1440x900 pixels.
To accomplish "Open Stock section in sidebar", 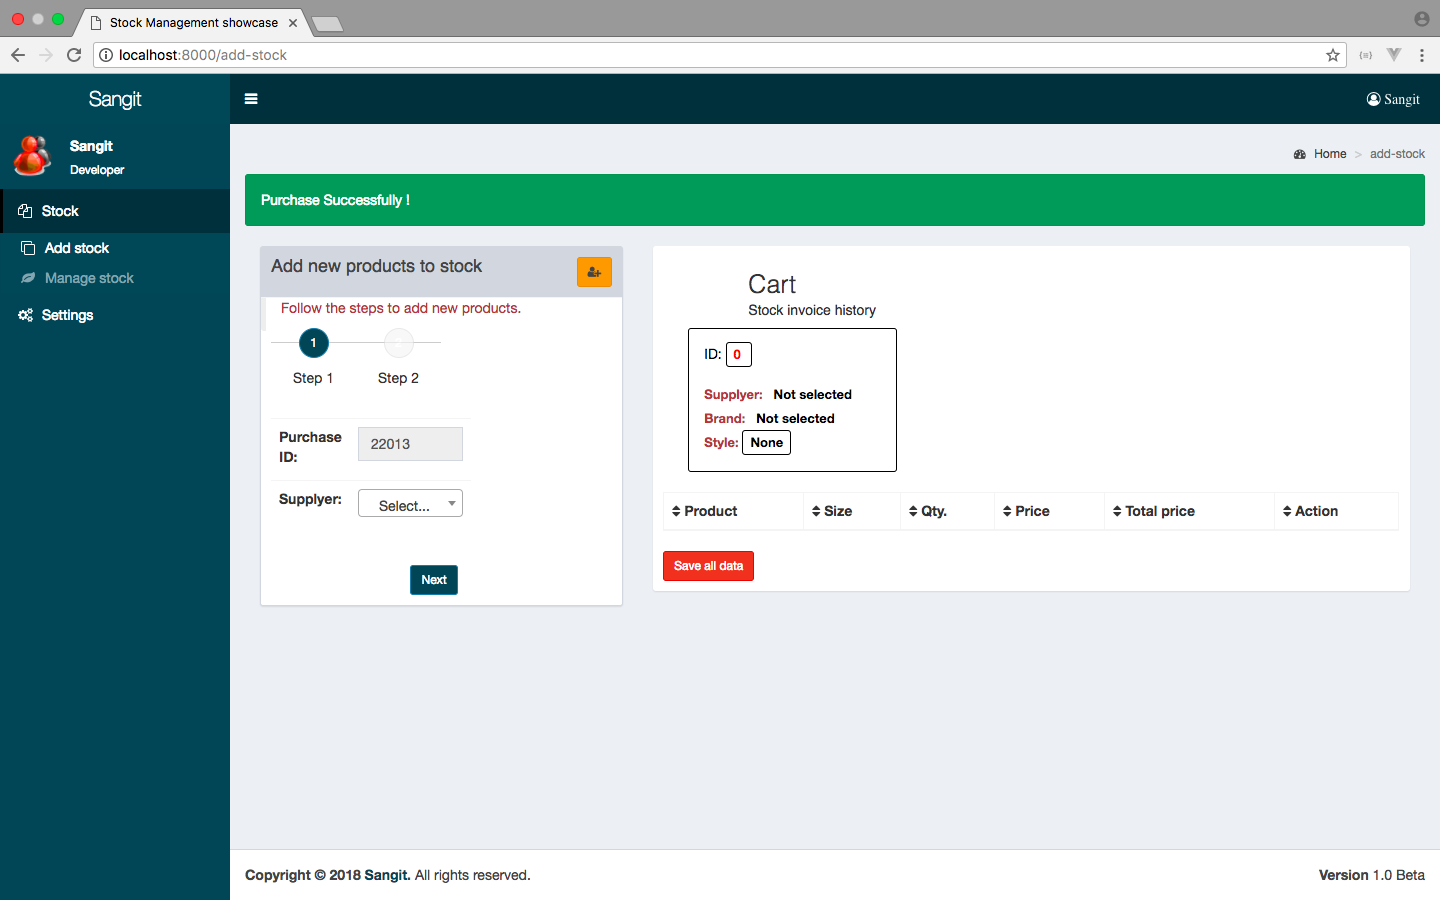I will pyautogui.click(x=60, y=211).
